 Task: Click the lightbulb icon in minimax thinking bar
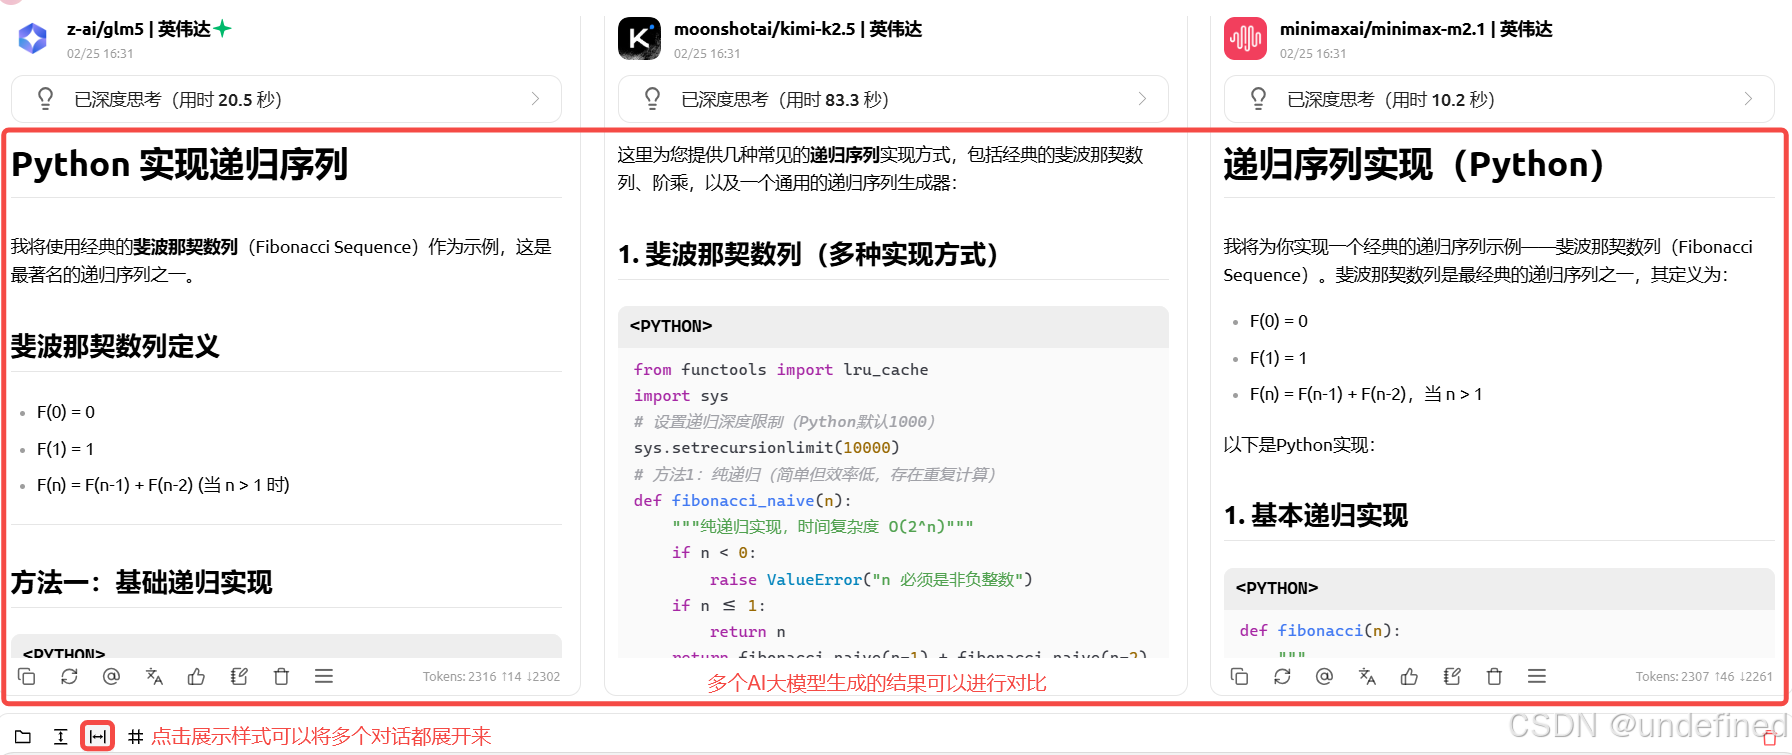point(1258,99)
